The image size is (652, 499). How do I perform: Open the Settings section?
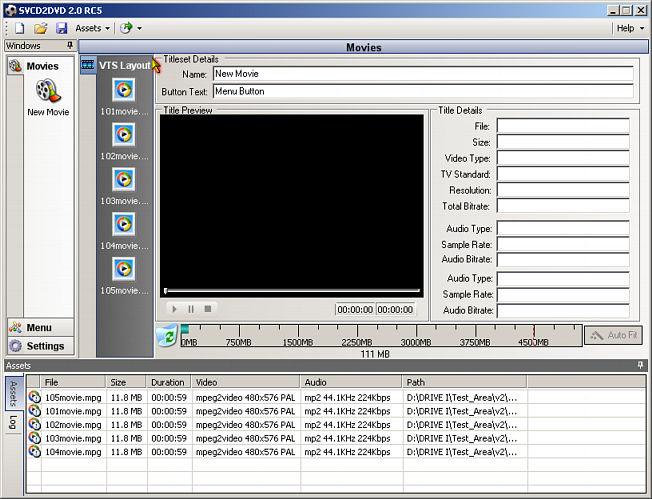point(40,346)
